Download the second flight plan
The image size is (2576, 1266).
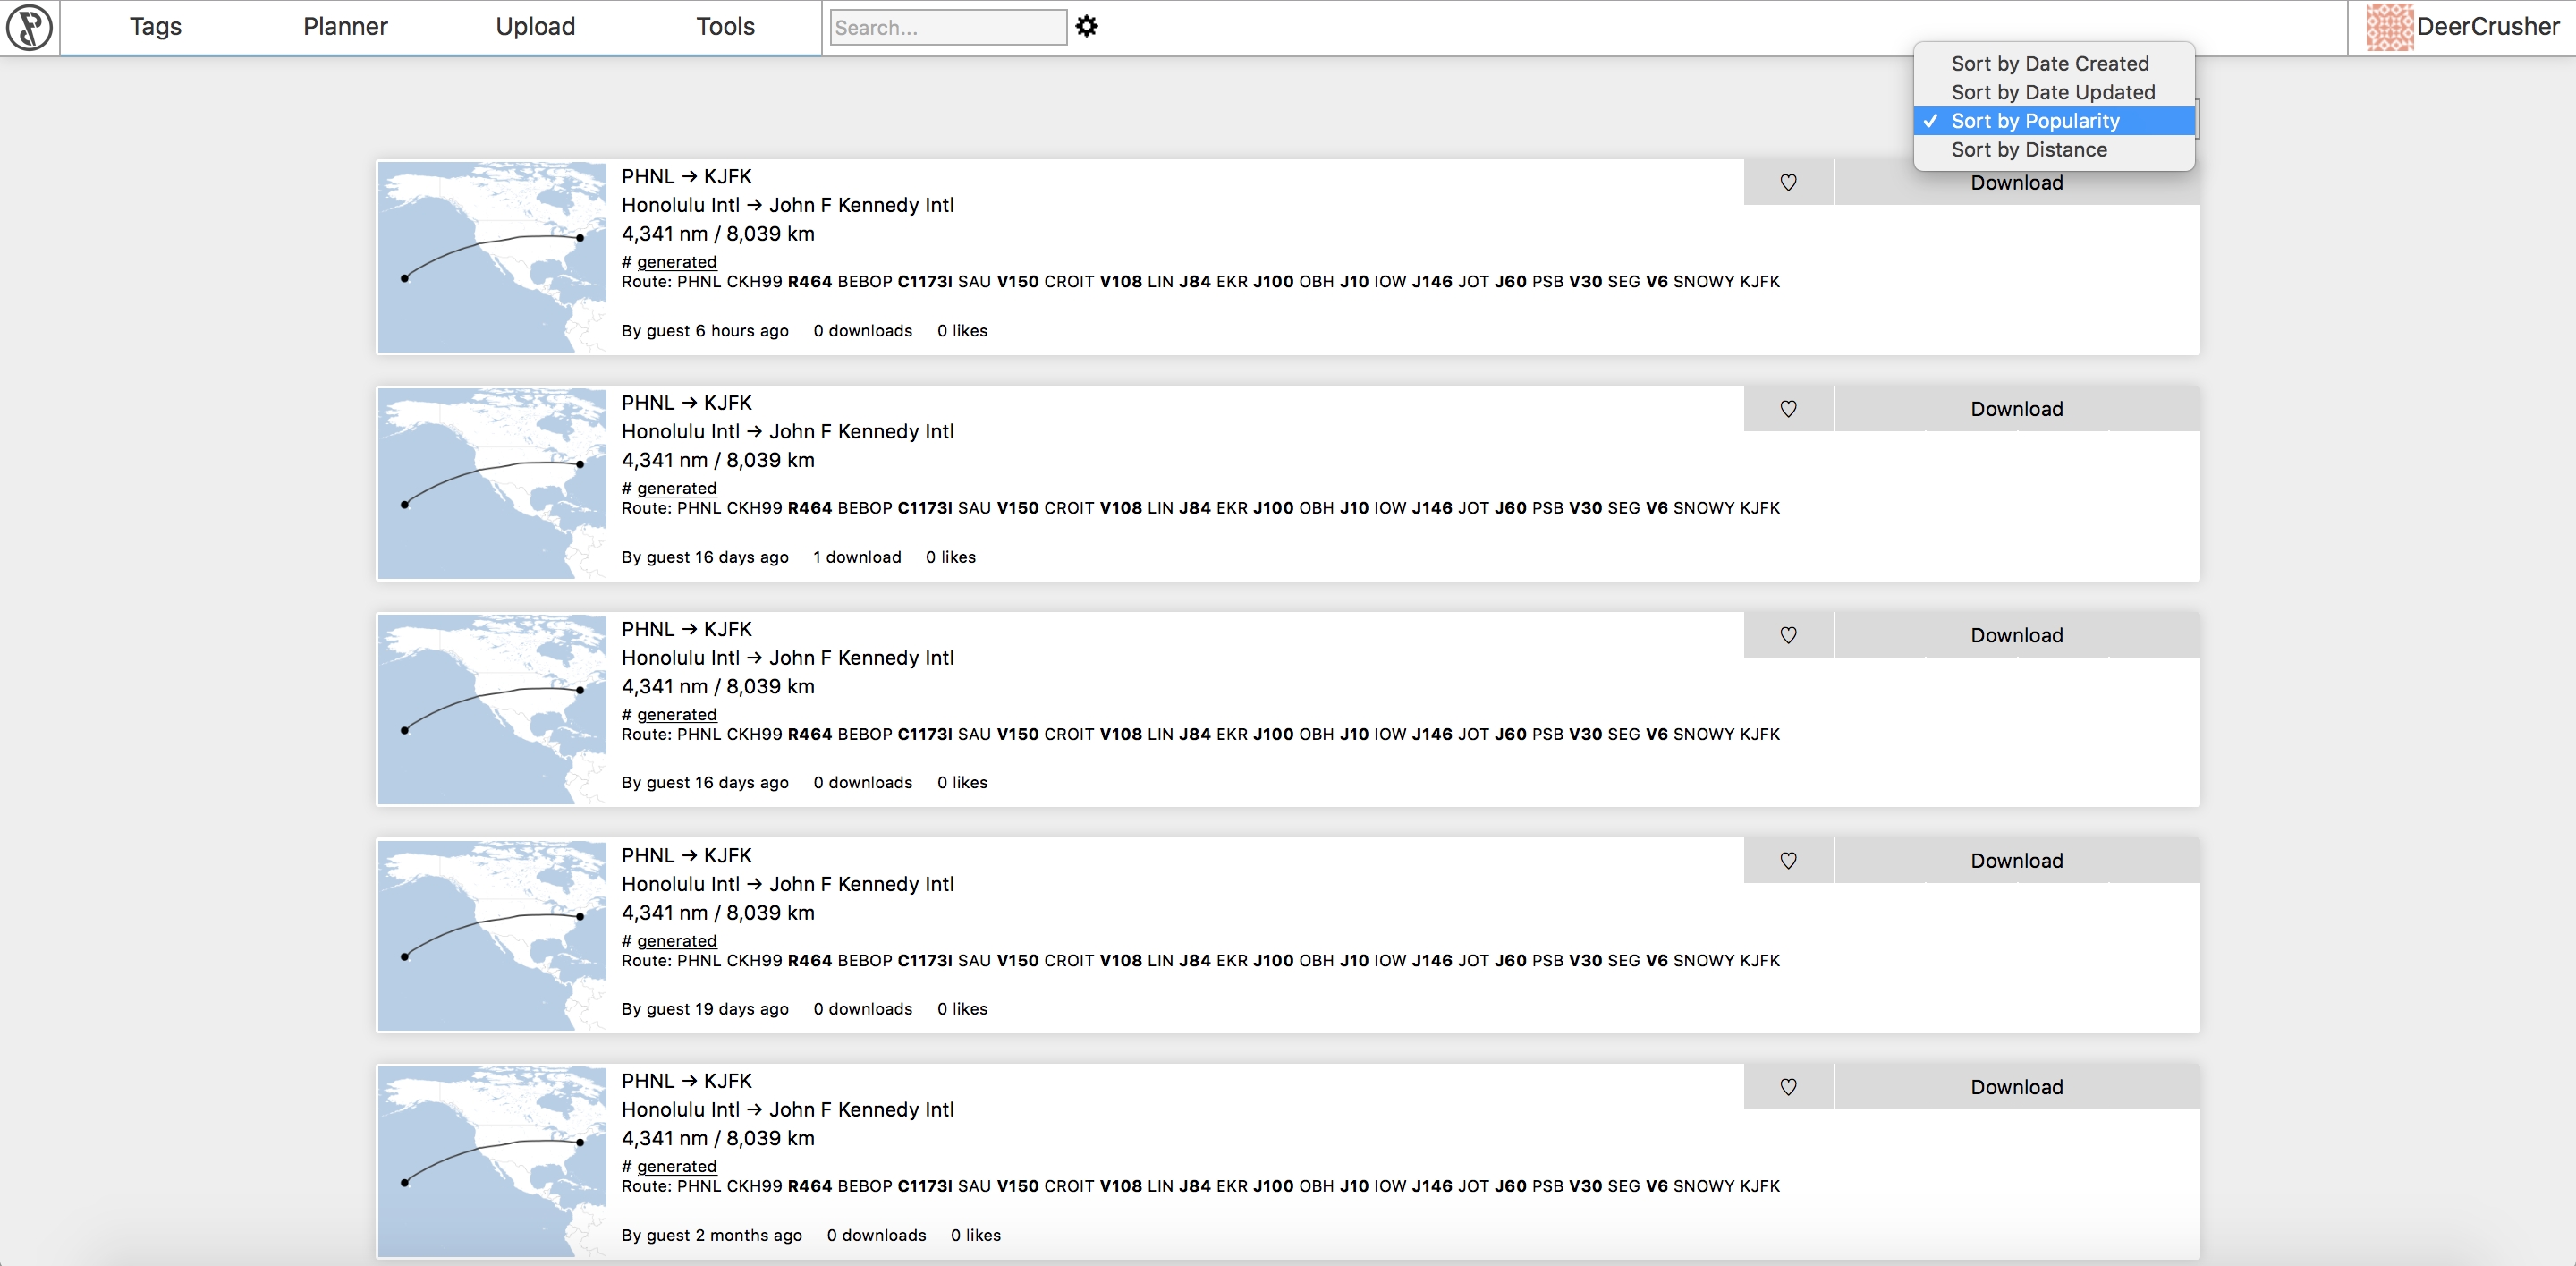[2016, 409]
